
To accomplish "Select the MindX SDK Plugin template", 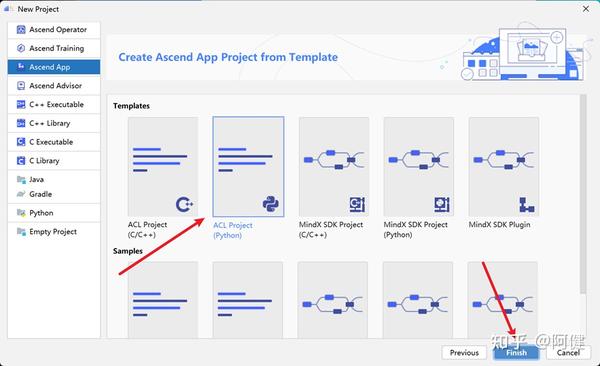I will pyautogui.click(x=504, y=173).
